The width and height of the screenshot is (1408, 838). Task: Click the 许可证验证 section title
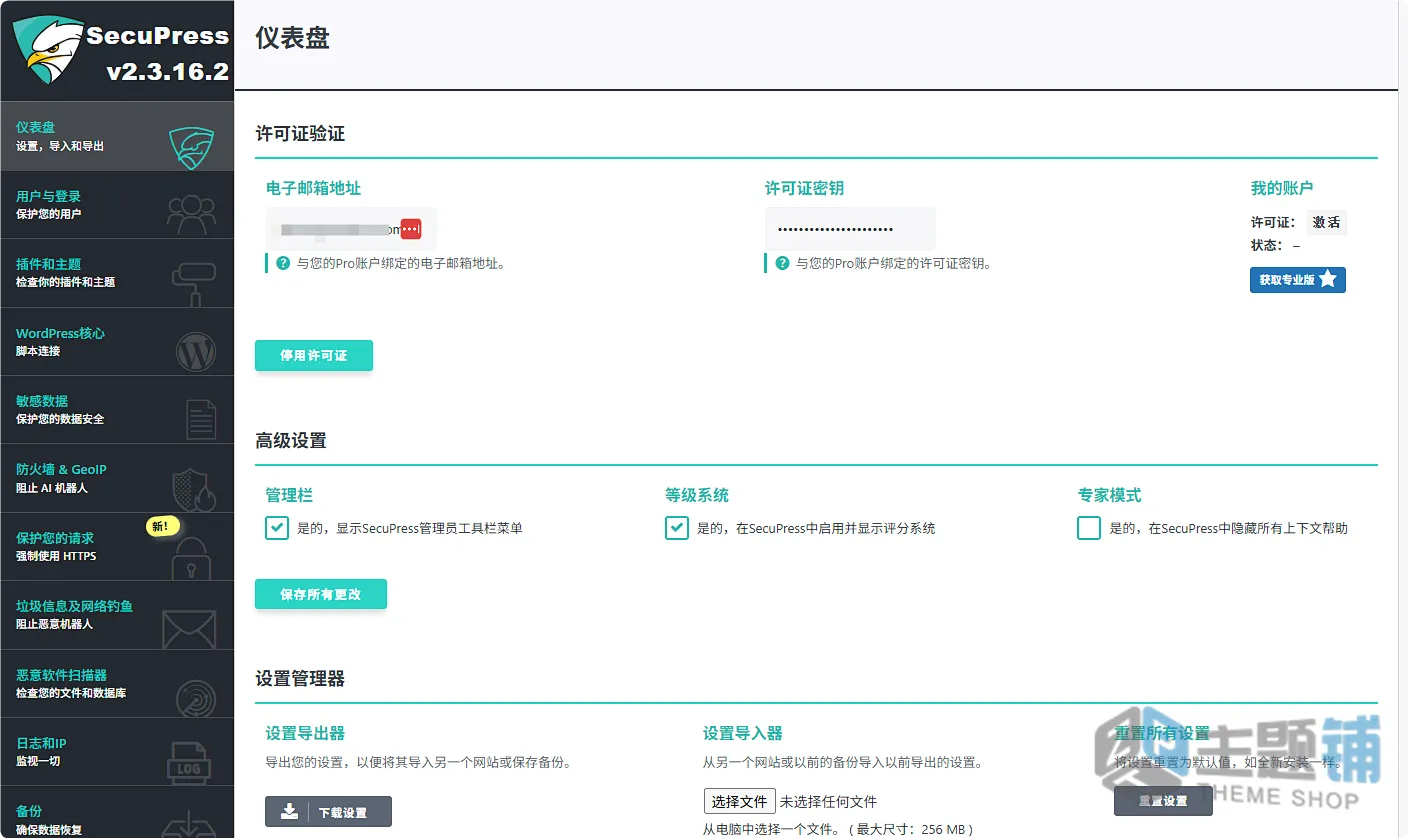(300, 134)
